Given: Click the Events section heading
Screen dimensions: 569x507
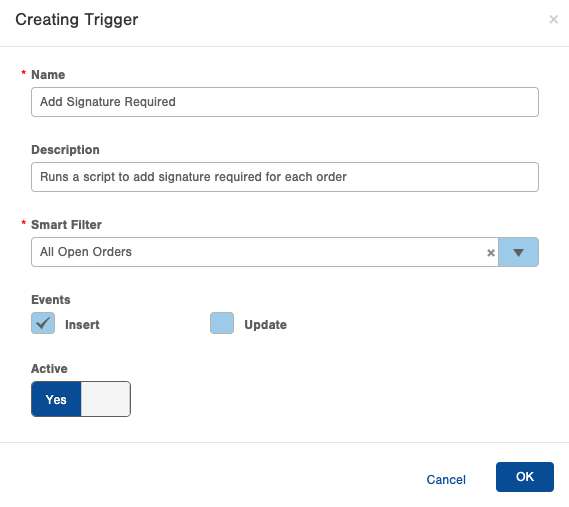Looking at the screenshot, I should 51,300.
